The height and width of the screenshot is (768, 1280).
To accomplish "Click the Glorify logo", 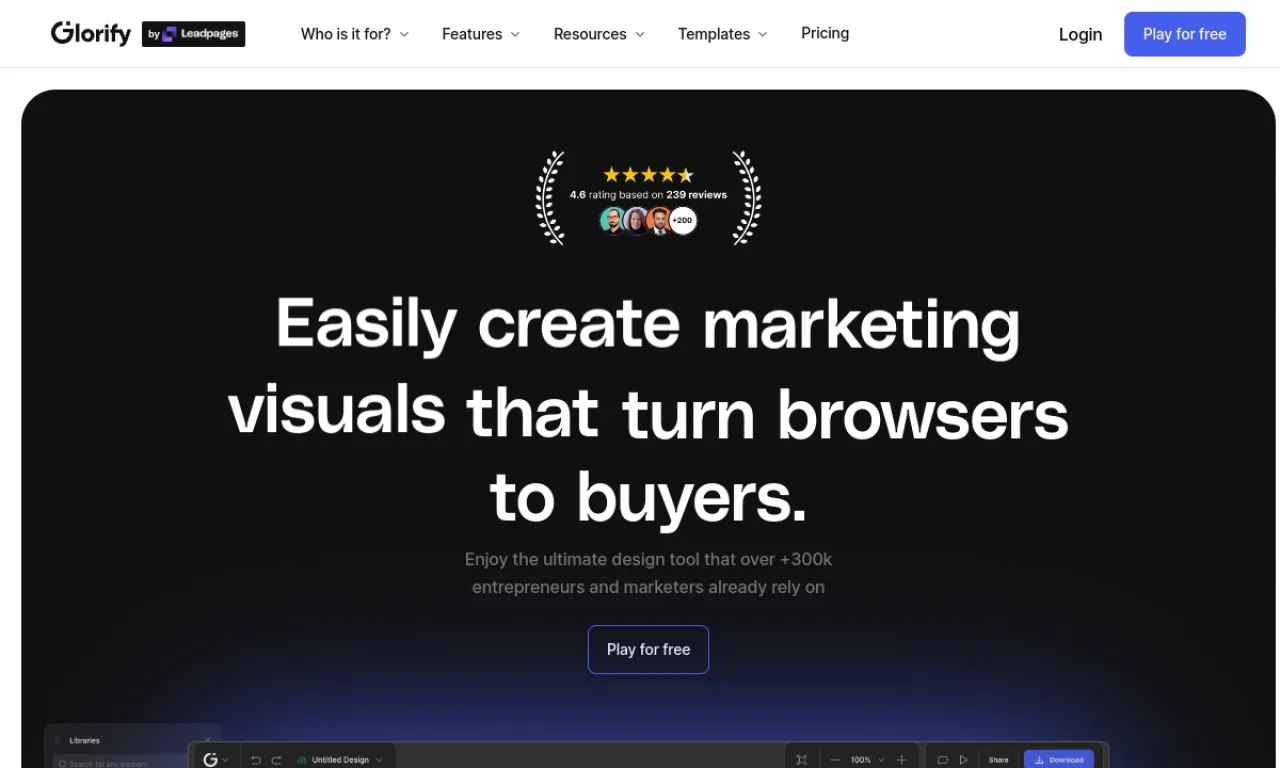I will tap(91, 33).
